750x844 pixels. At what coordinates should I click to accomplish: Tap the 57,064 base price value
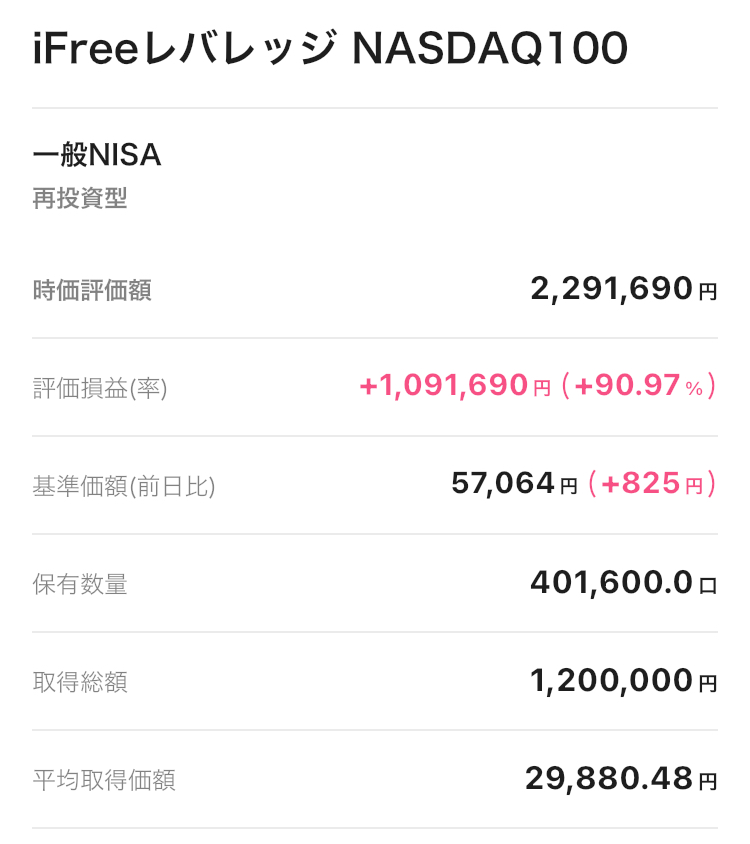[502, 484]
